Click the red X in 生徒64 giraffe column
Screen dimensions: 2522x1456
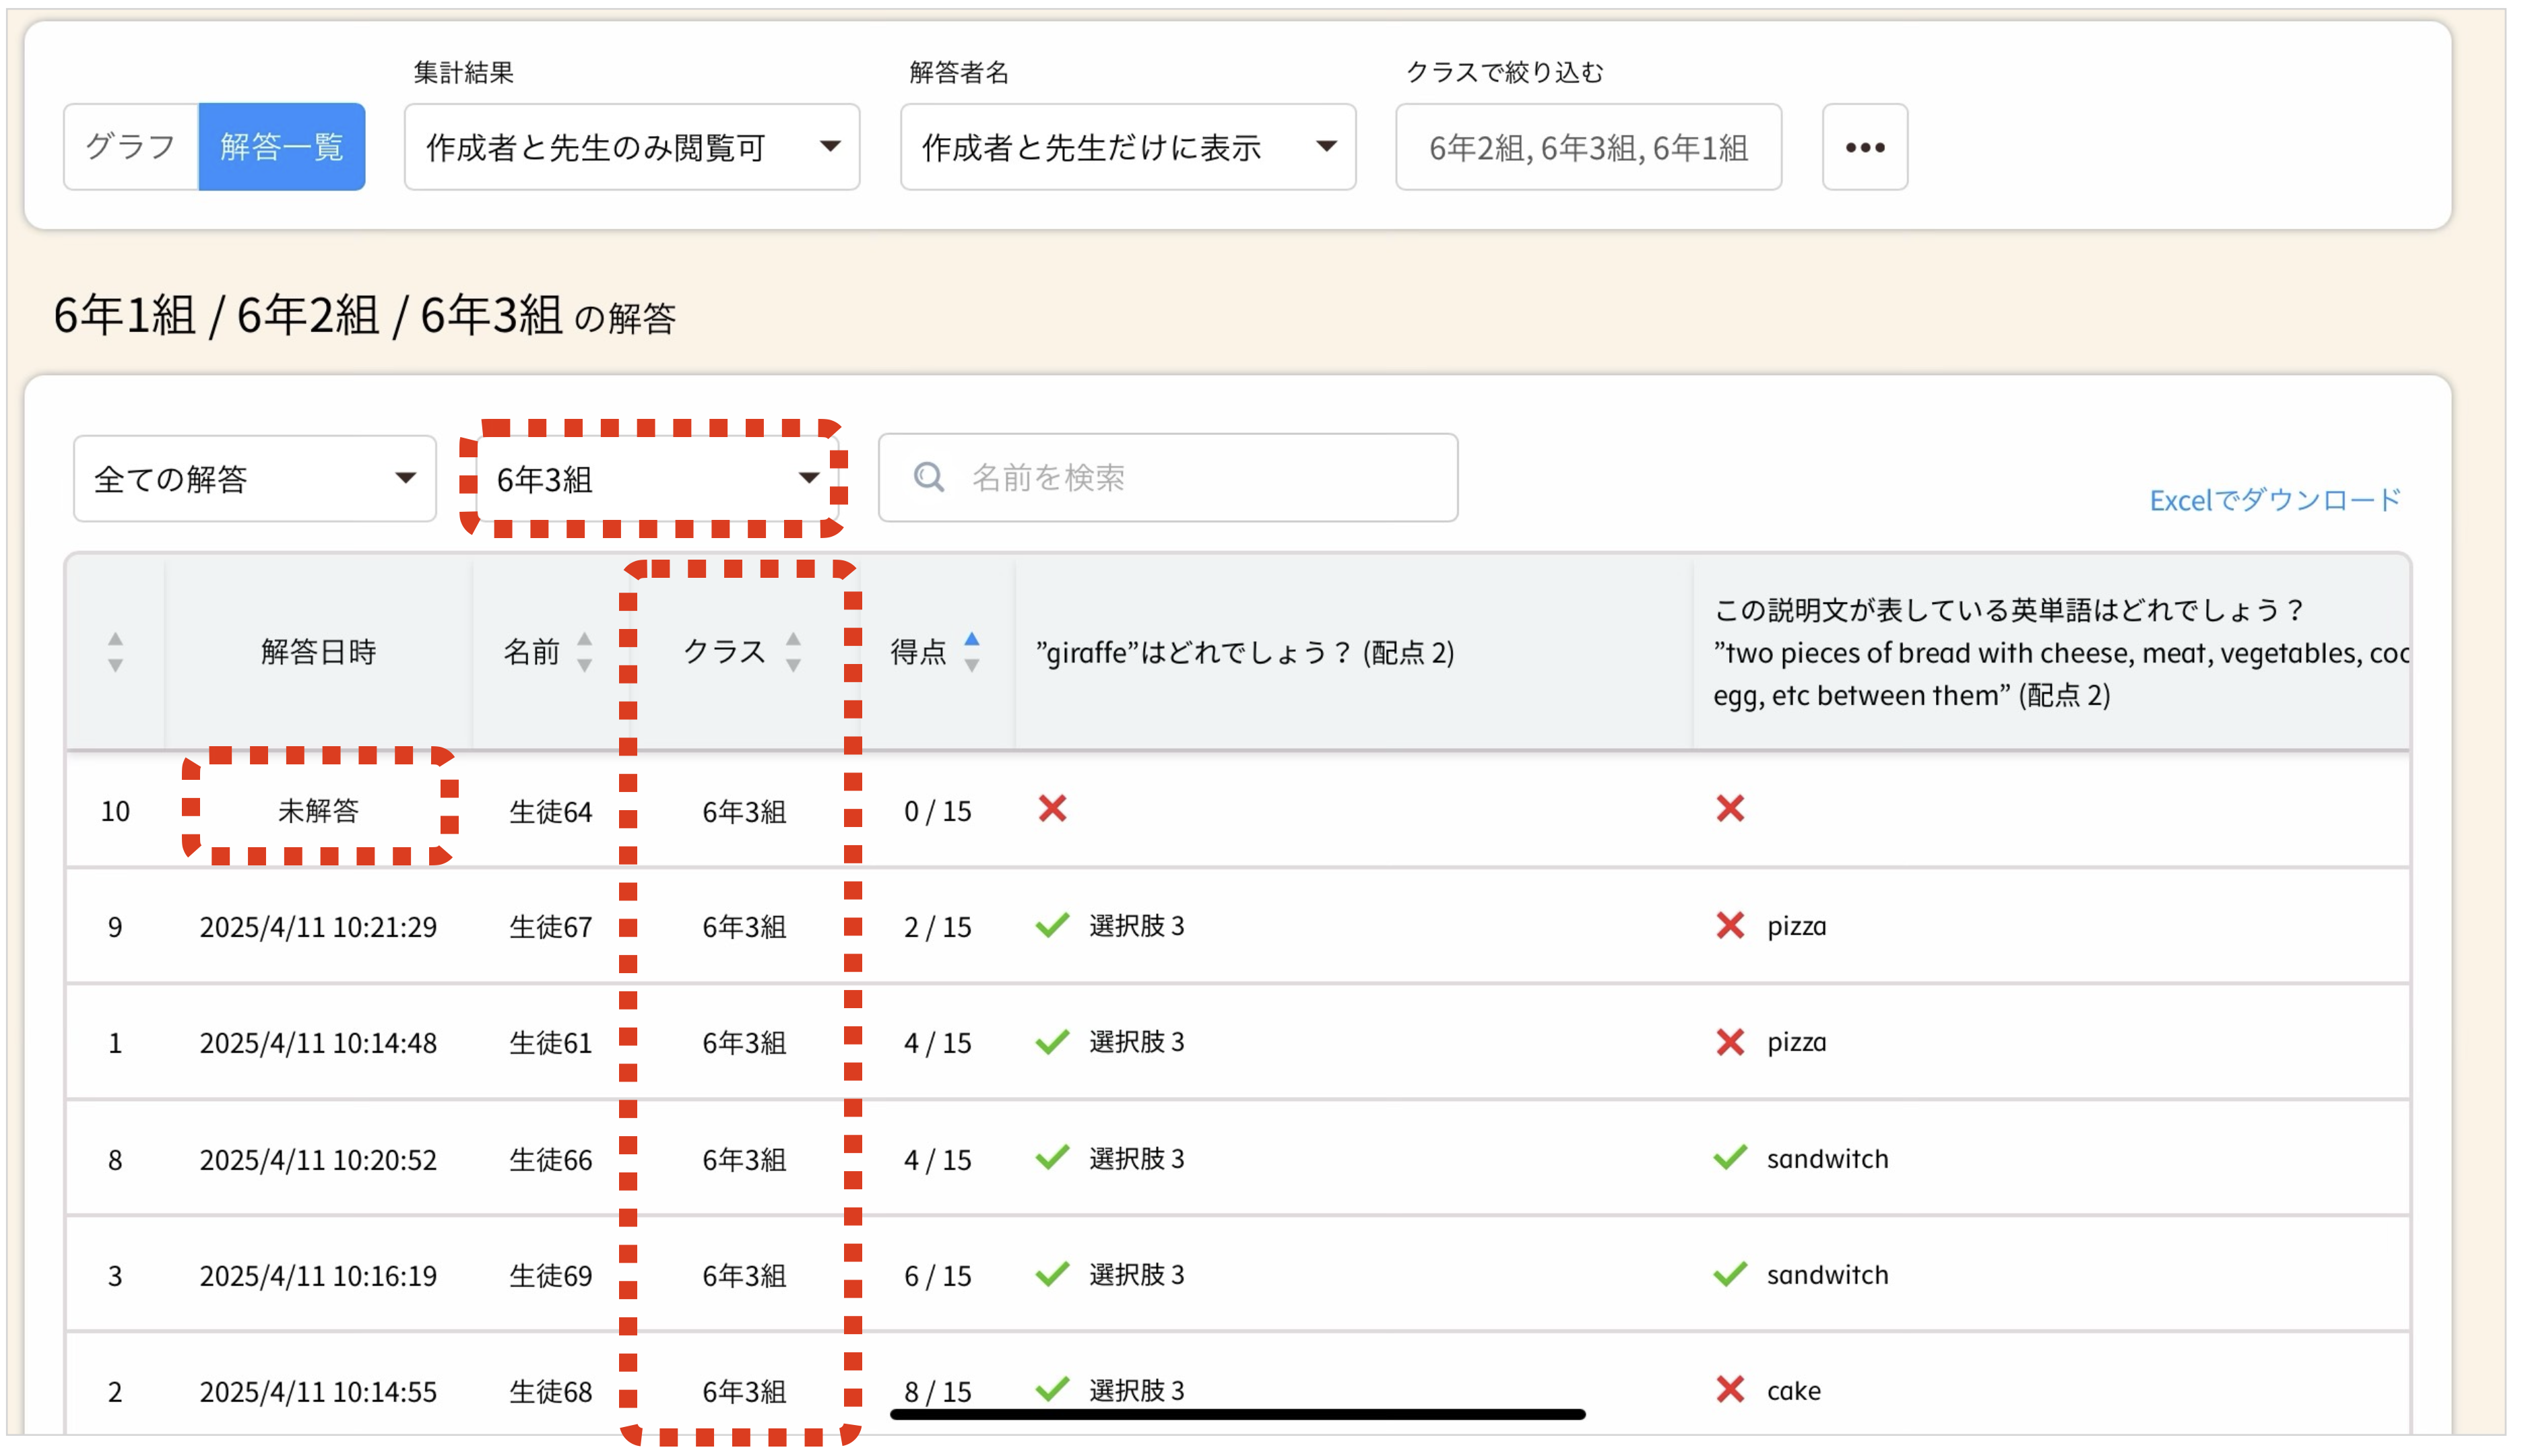coord(1052,808)
